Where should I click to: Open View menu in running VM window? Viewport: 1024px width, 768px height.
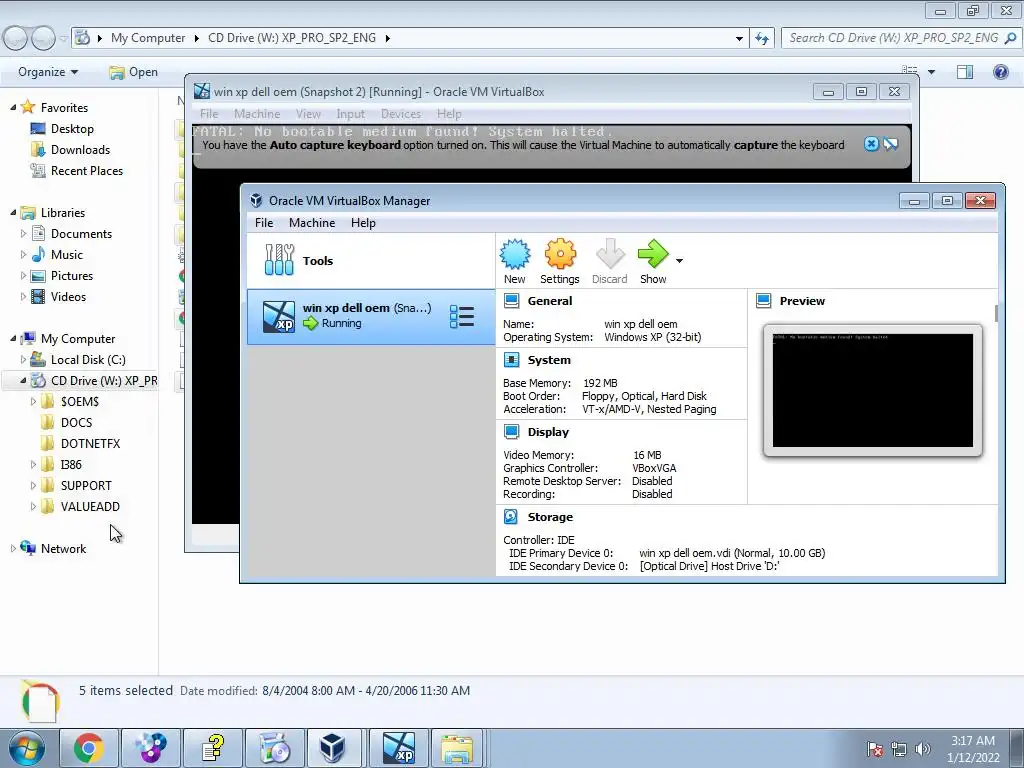pos(308,114)
